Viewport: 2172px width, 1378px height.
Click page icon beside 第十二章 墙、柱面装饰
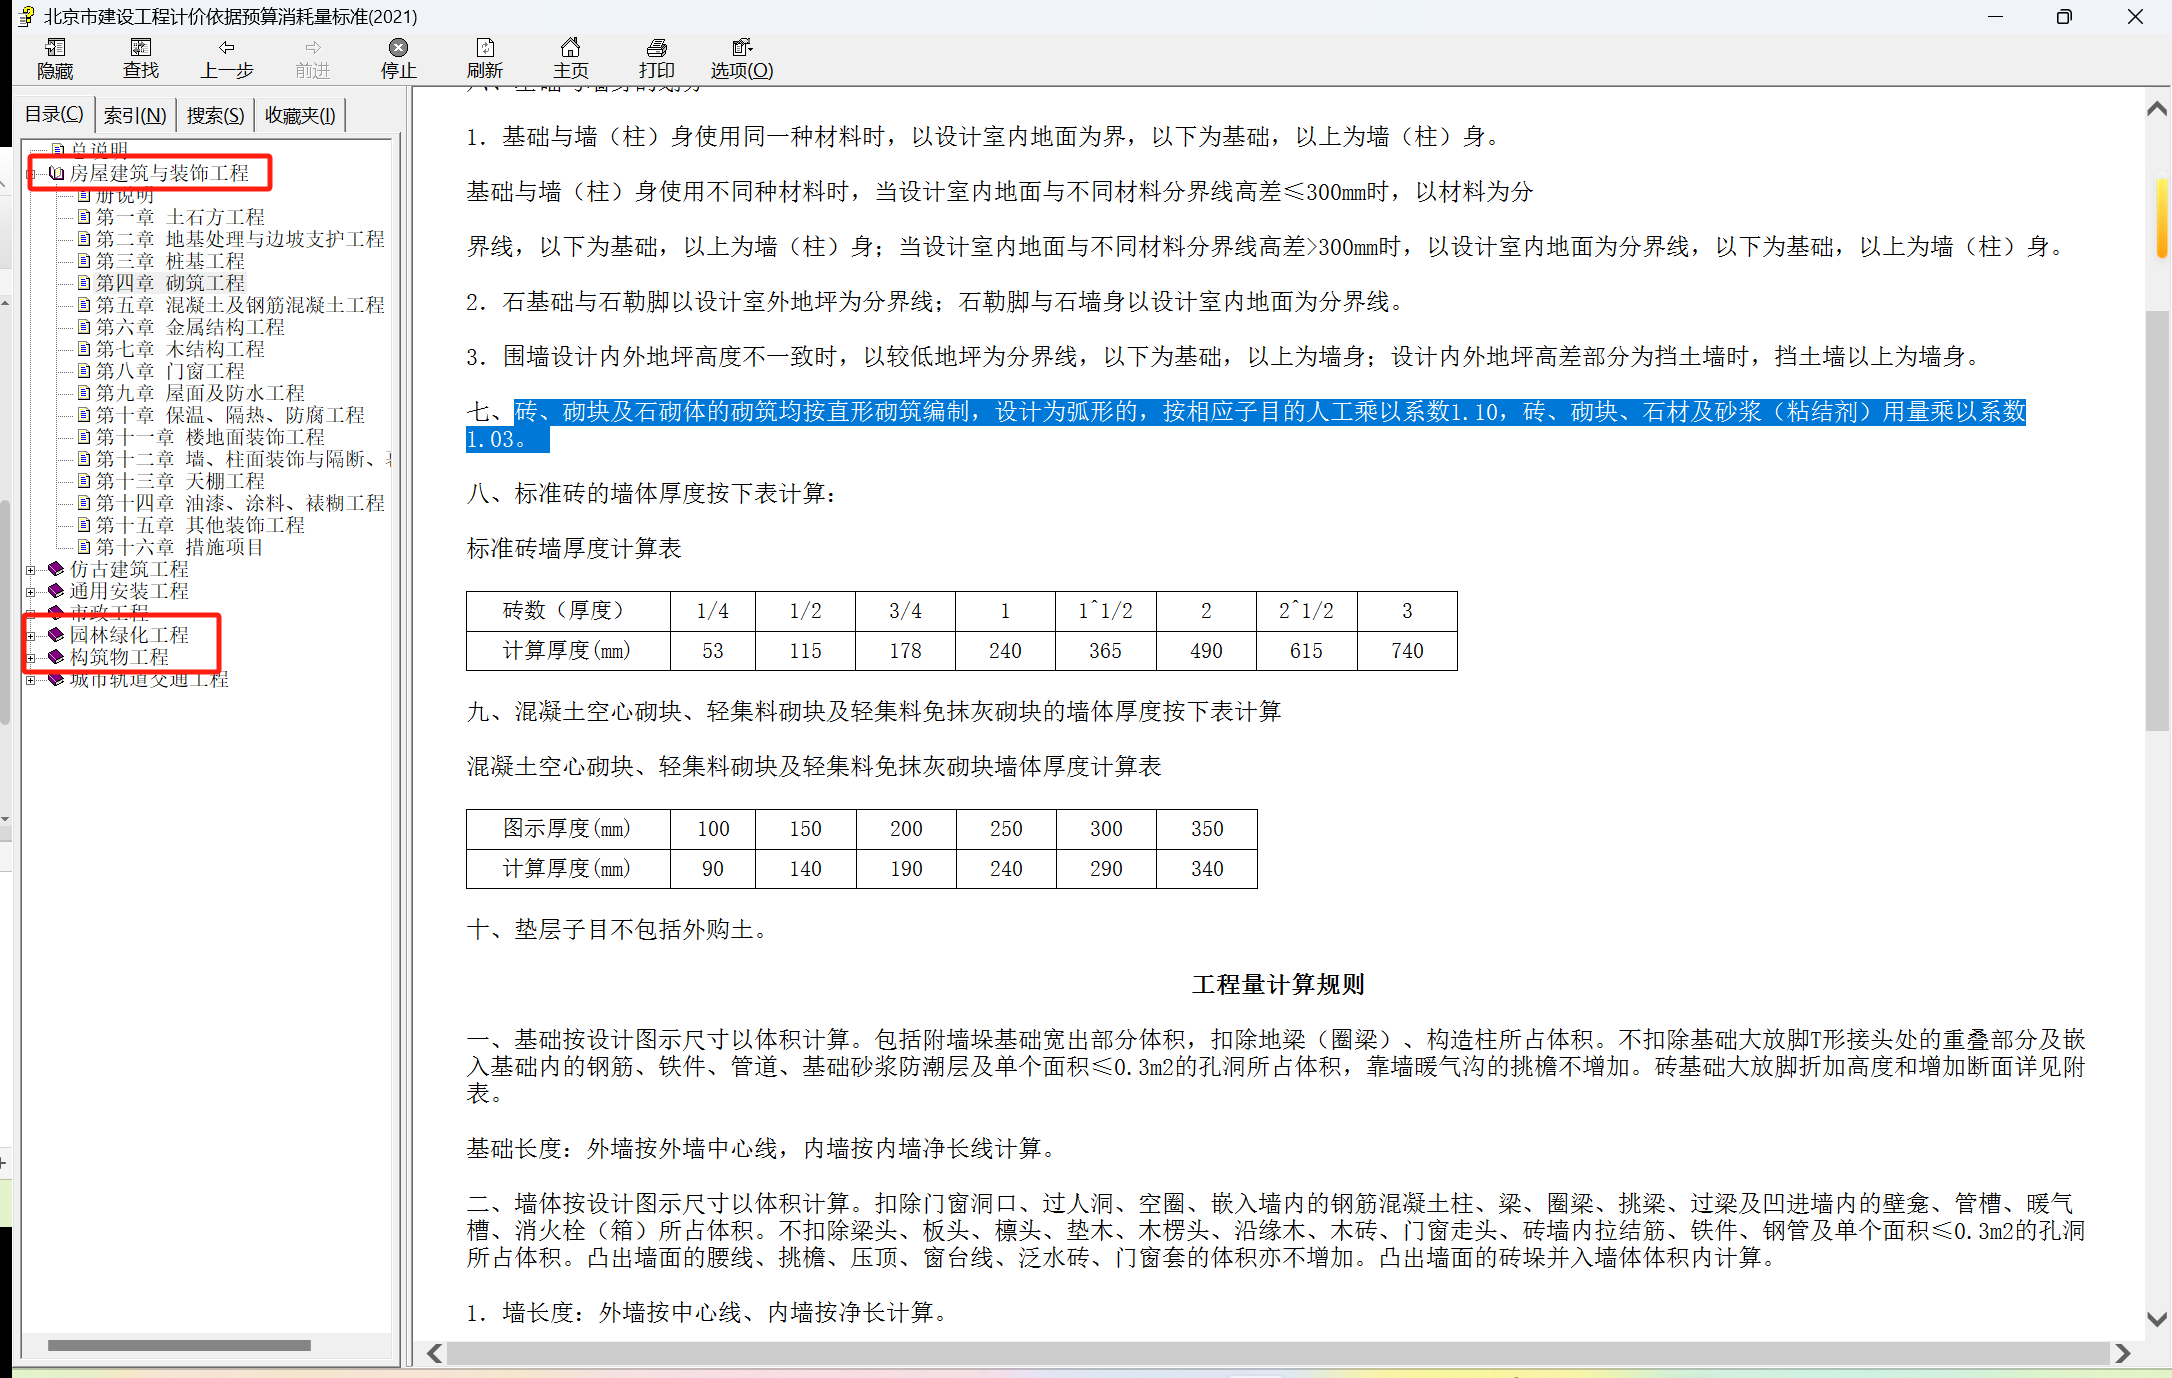click(x=84, y=459)
